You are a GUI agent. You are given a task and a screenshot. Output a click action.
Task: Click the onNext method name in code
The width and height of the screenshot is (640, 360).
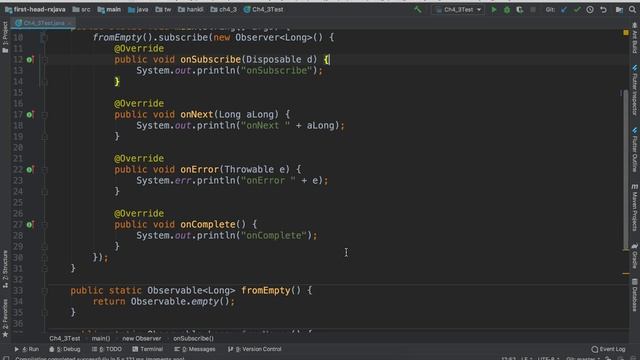197,115
